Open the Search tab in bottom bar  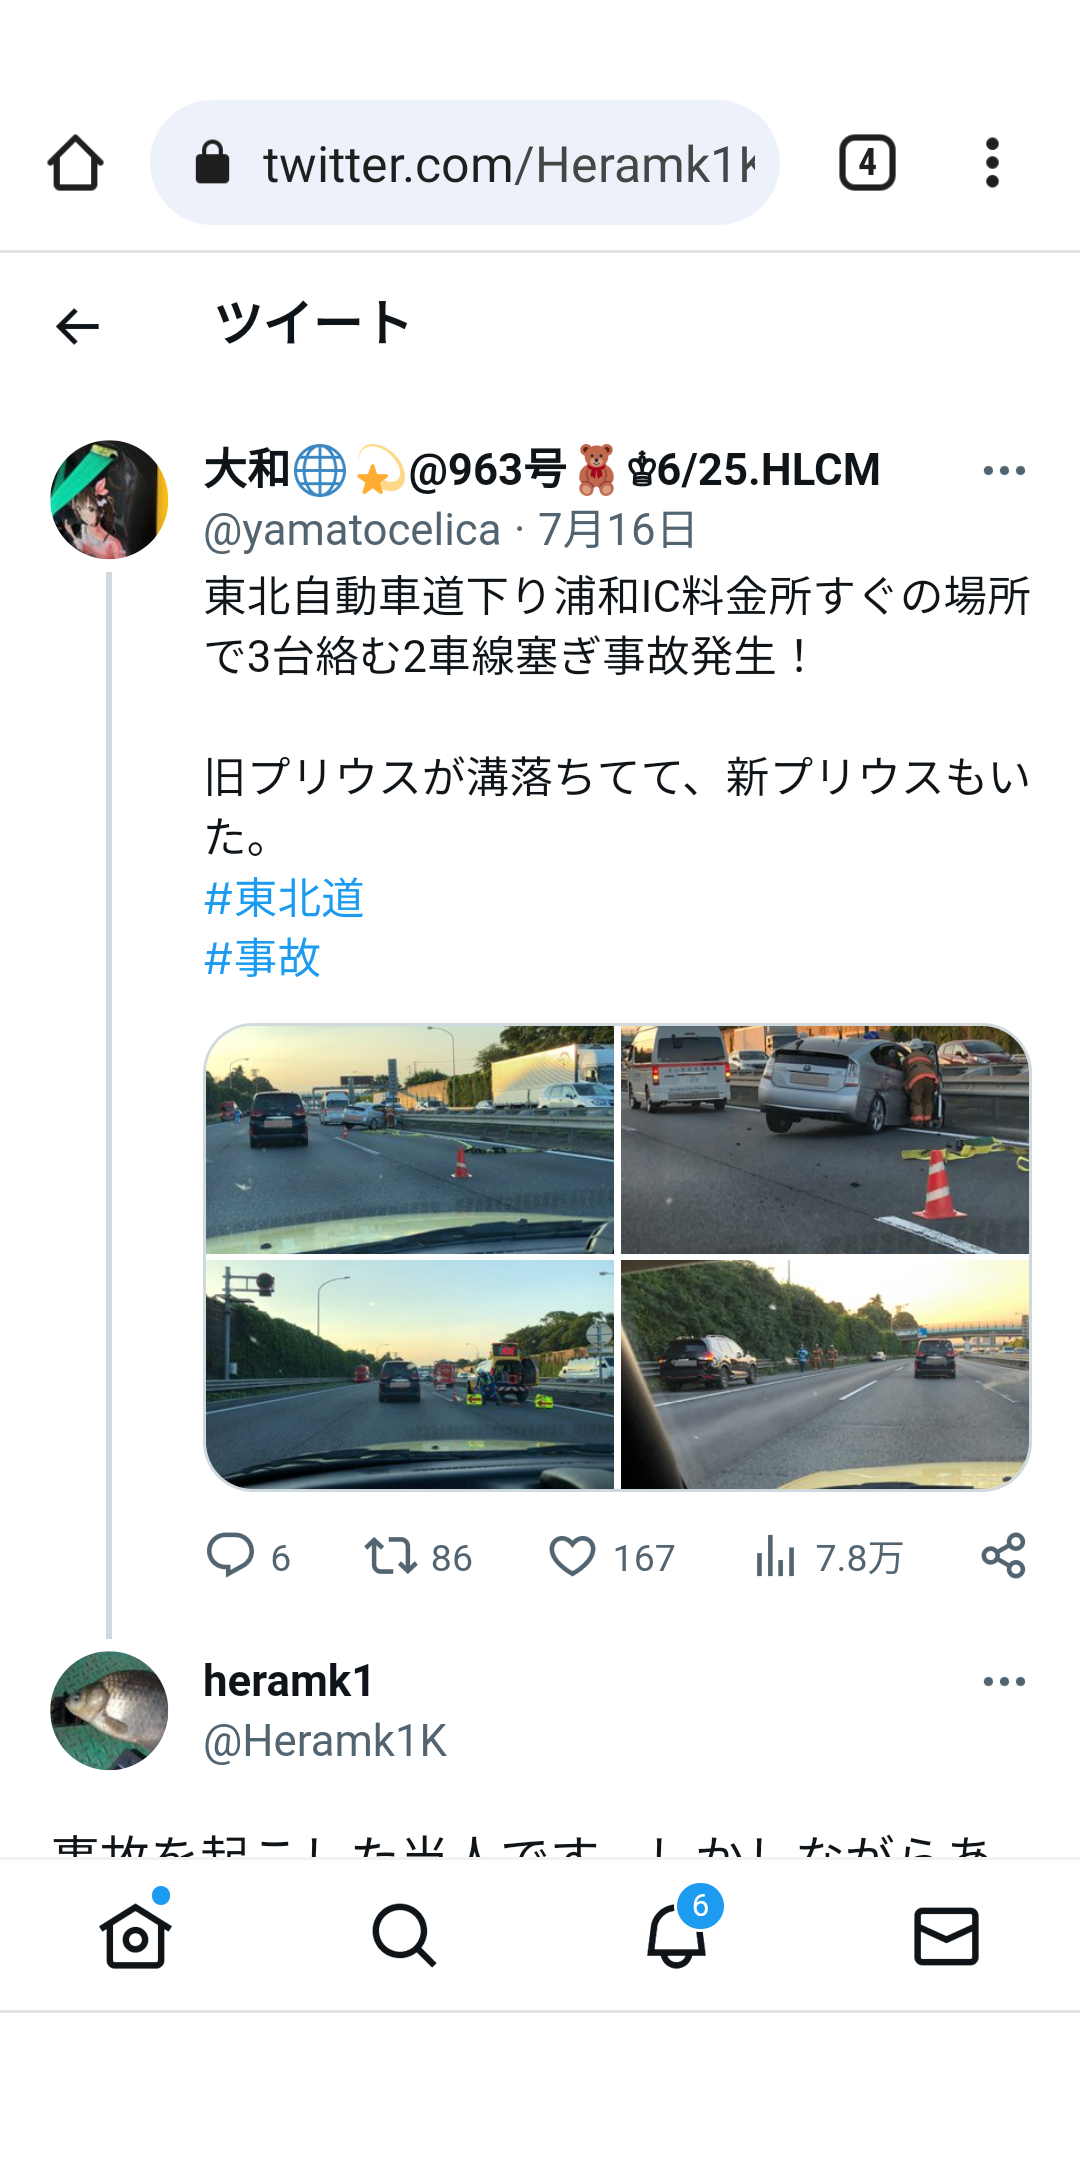pos(404,1935)
